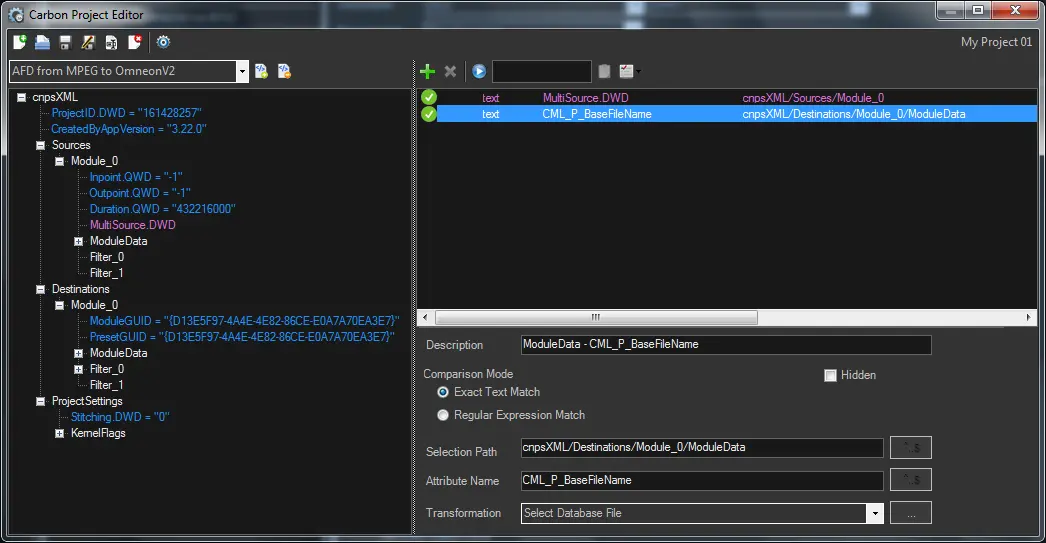Open settings with the blue gear icon
Image resolution: width=1046 pixels, height=543 pixels.
pyautogui.click(x=164, y=42)
